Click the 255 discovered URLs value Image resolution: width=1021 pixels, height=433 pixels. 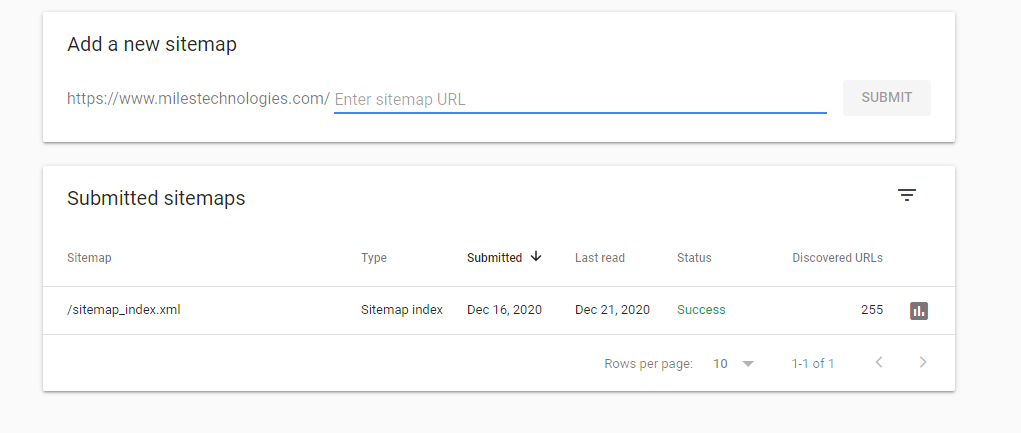(x=871, y=310)
